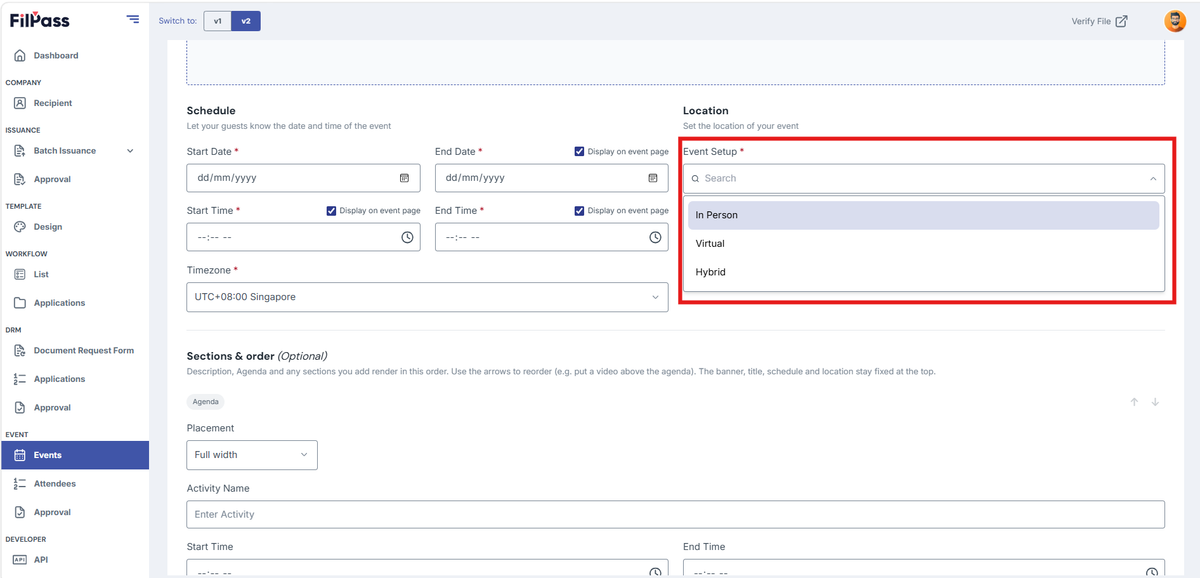Click the Activity Name input field
The width and height of the screenshot is (1200, 578).
pyautogui.click(x=675, y=514)
